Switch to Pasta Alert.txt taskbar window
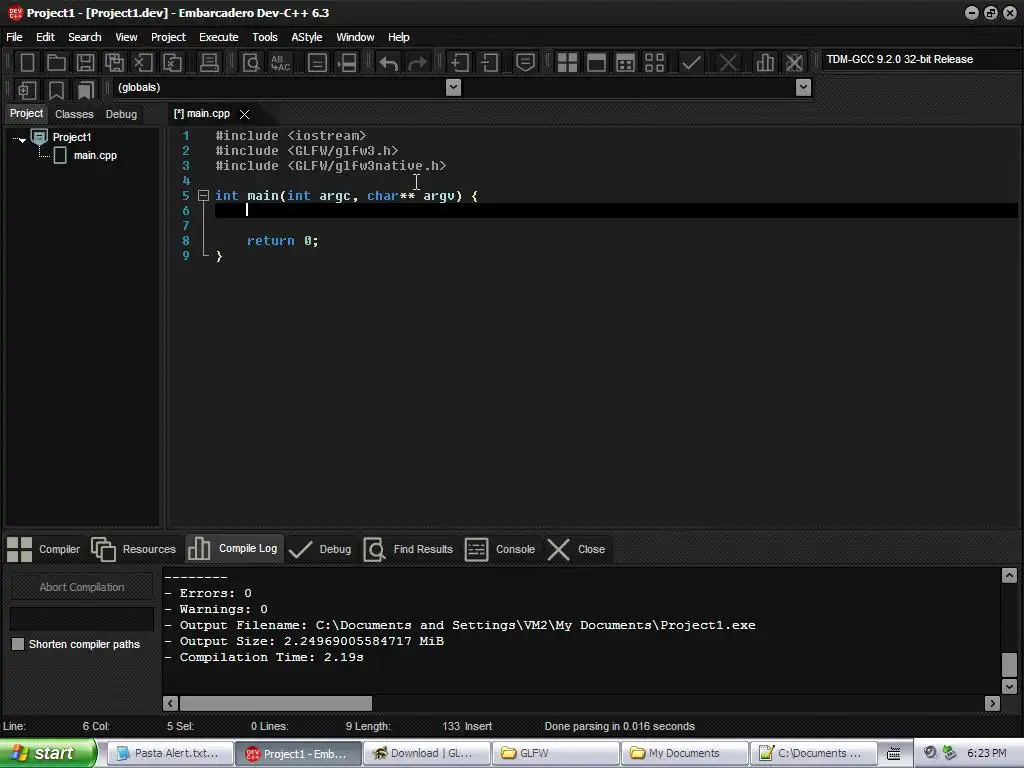The image size is (1024, 768). click(170, 753)
